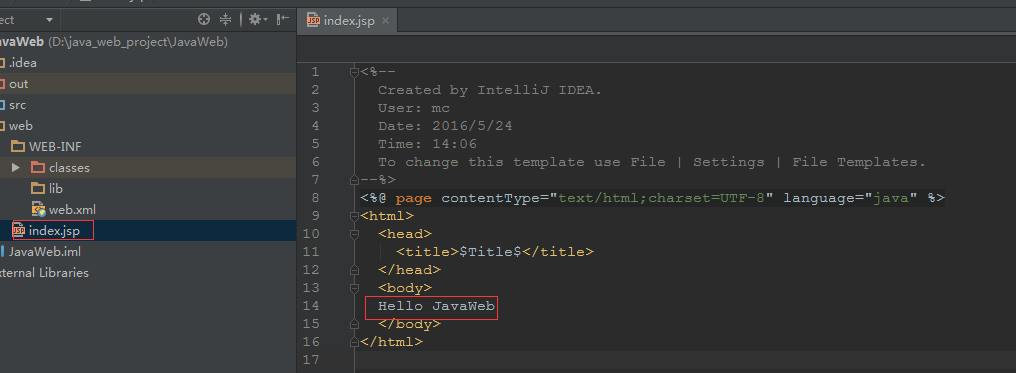This screenshot has width=1016, height=373.
Task: Select the out folder in project tree
Action: (x=148, y=84)
